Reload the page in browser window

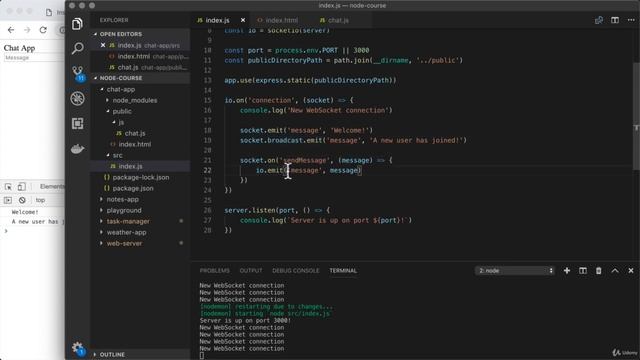pos(43,30)
